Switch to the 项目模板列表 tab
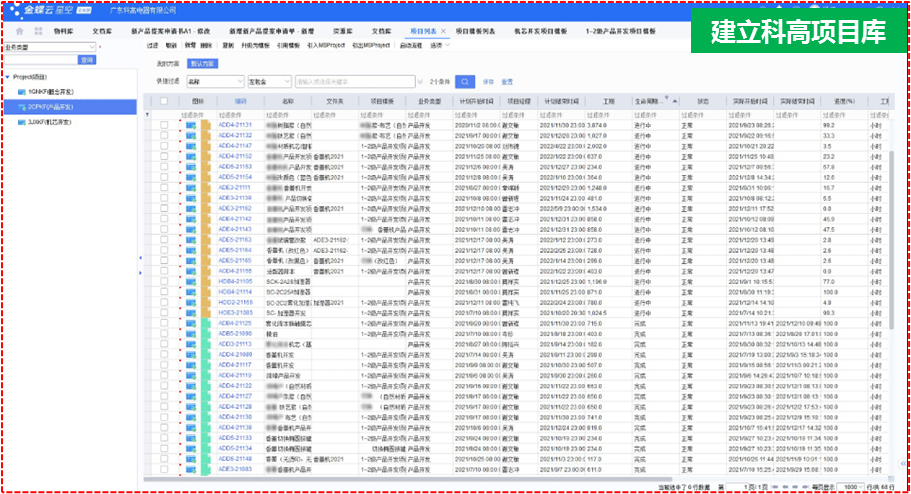Screen dimensions: 911x494 click(x=475, y=31)
